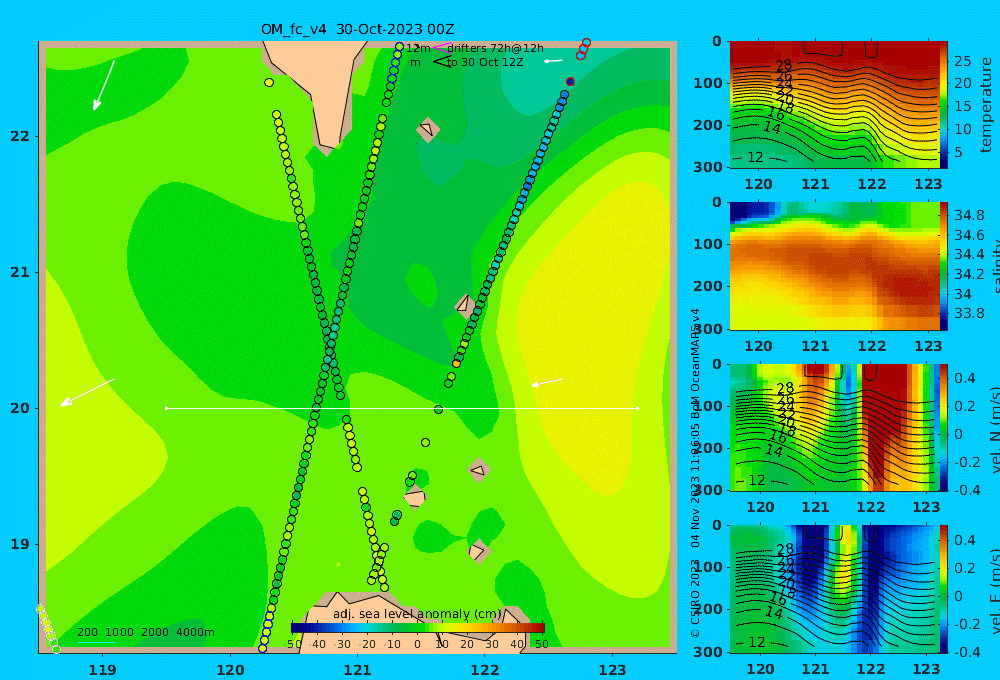Click the 'vel. N (m/s)' axis label
This screenshot has height=680, width=1000.
[x=995, y=430]
